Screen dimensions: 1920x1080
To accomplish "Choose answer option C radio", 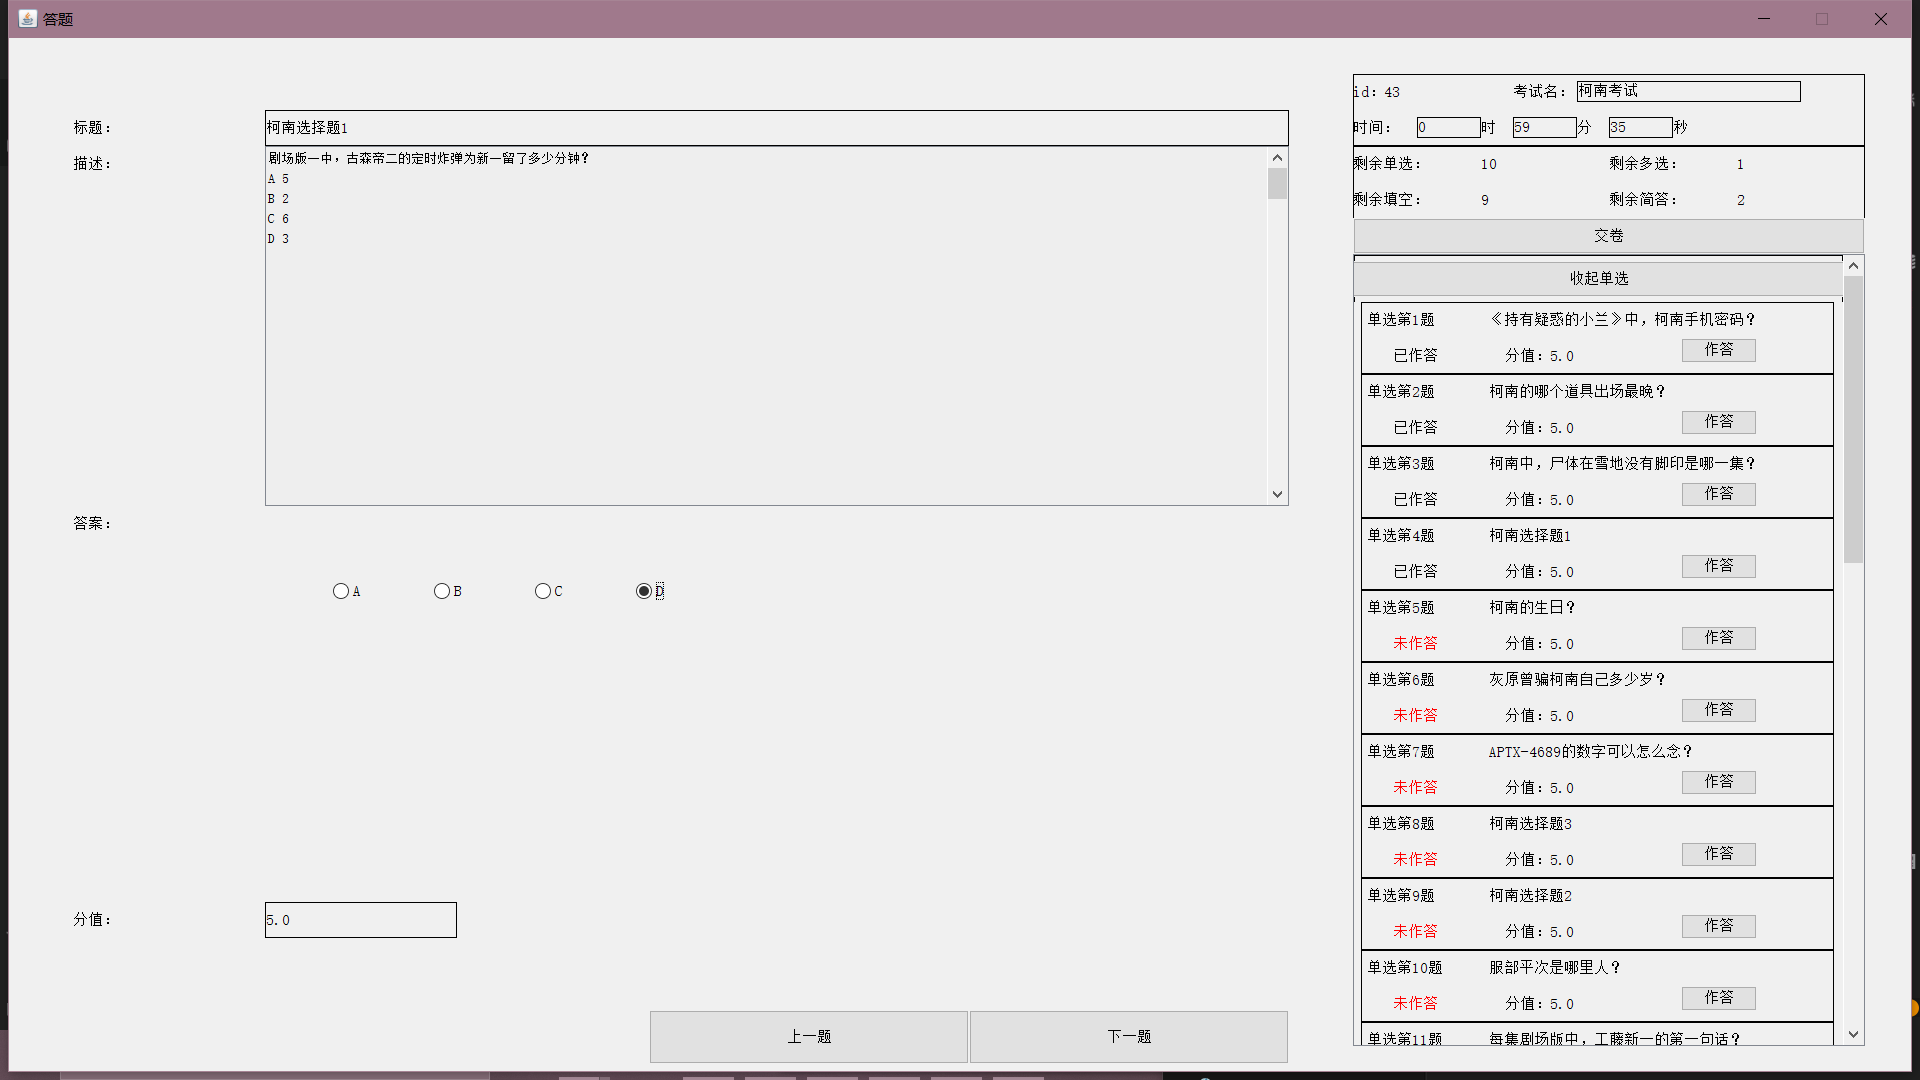I will coord(543,591).
